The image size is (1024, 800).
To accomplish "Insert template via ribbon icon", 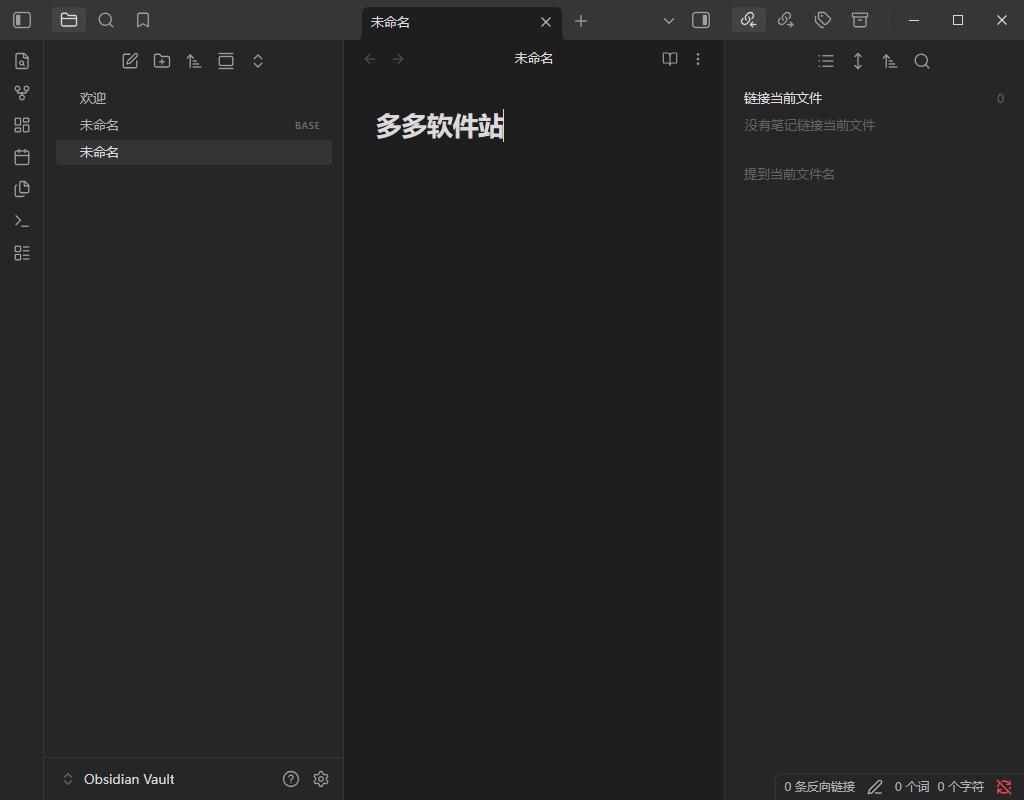I will coord(22,189).
